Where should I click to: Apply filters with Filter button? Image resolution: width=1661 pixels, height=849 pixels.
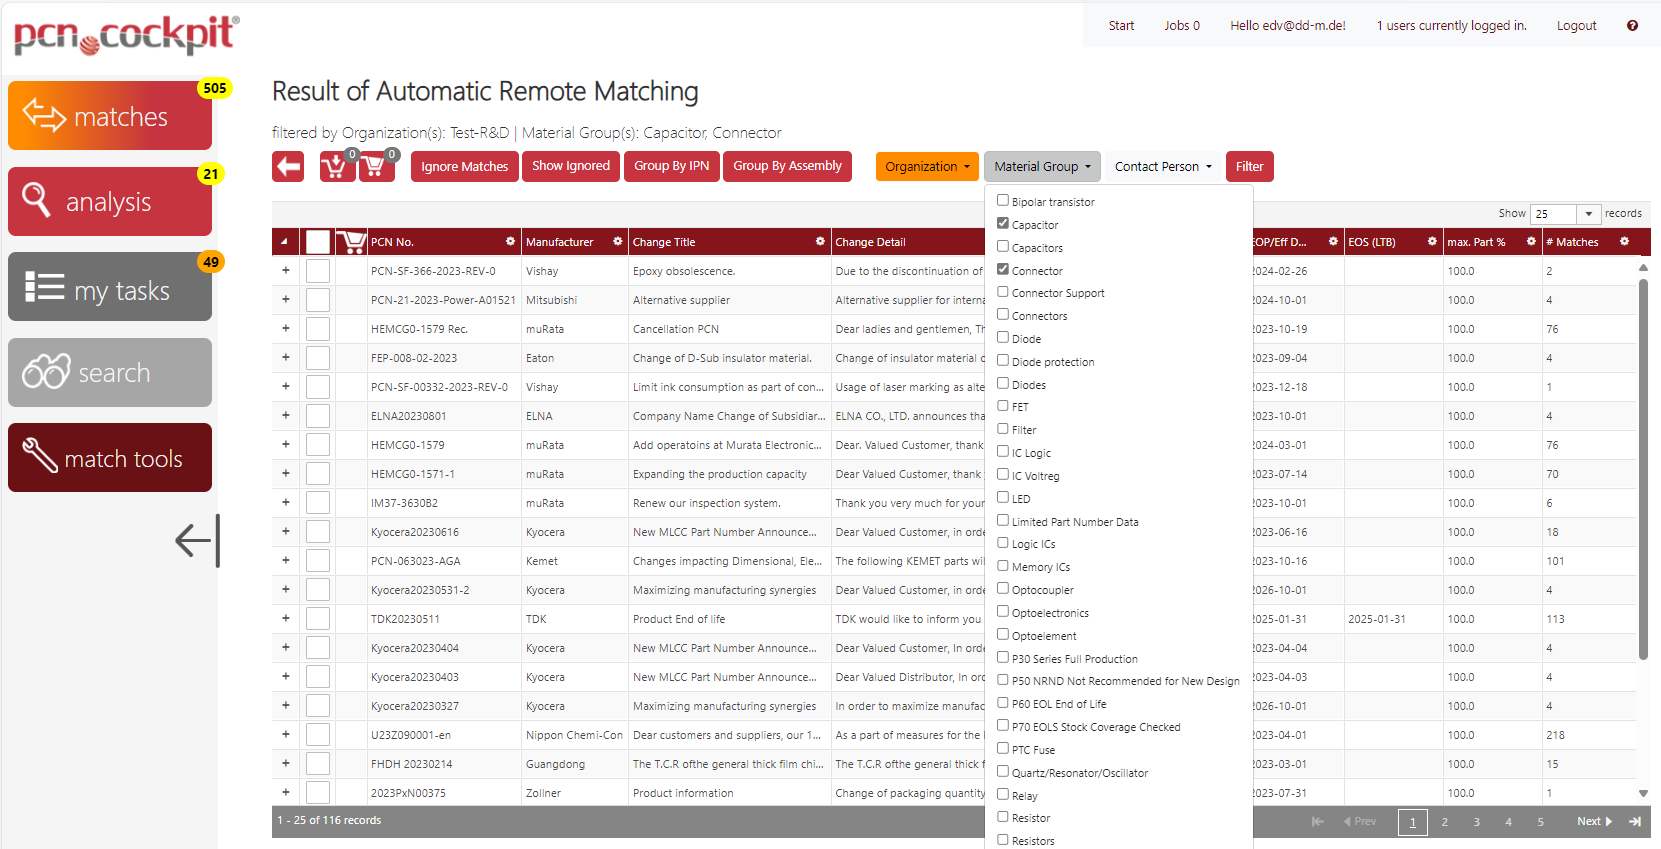tap(1249, 166)
